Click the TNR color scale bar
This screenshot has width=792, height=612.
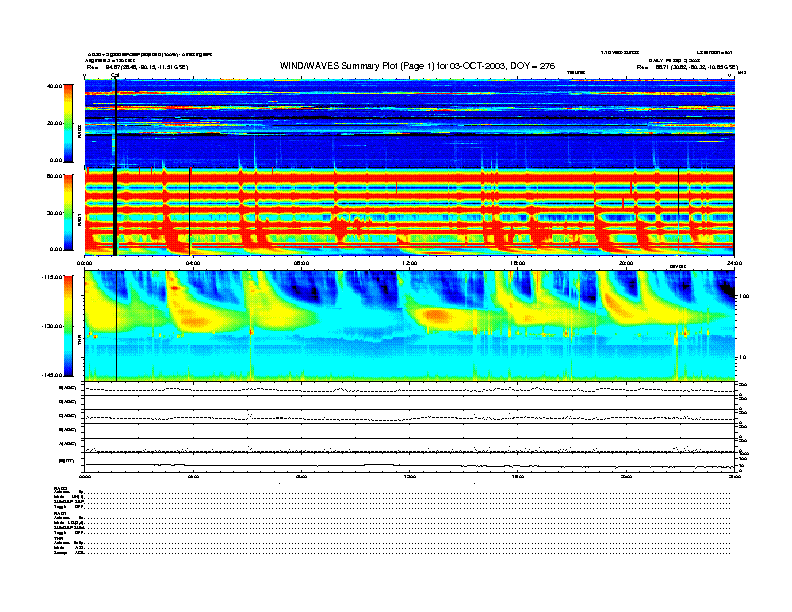click(x=68, y=326)
